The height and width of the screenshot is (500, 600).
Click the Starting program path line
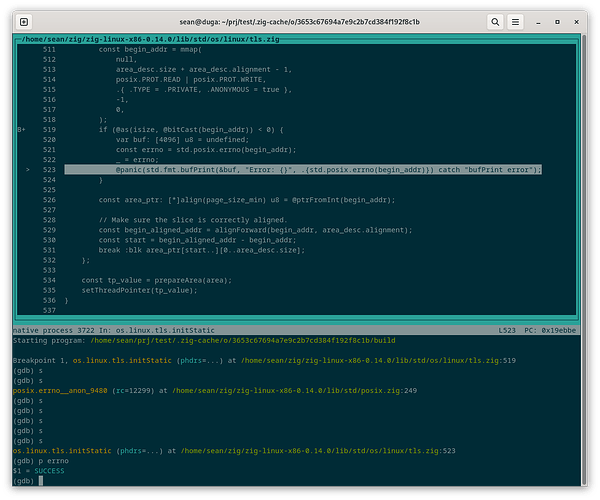204,340
